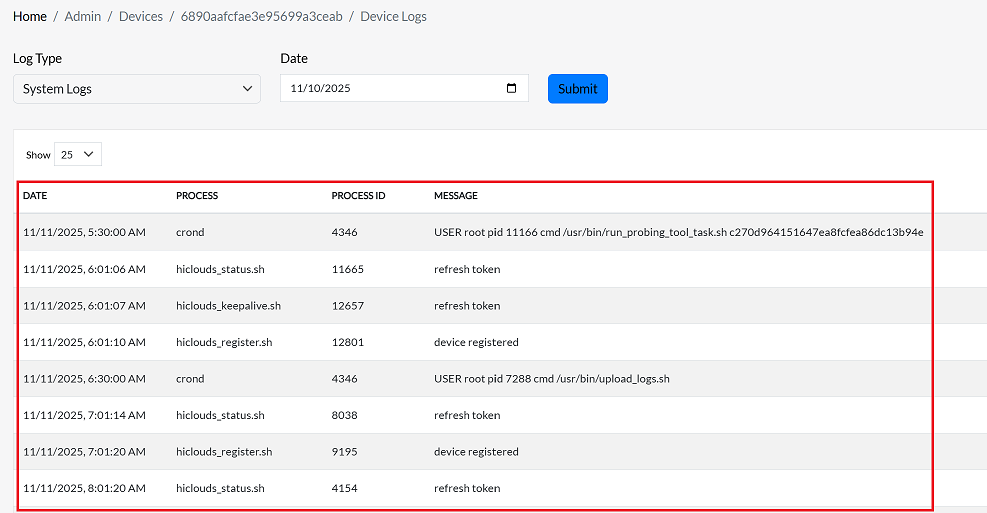
Task: Click the 7:01:20 AM device registered row
Action: (x=476, y=452)
